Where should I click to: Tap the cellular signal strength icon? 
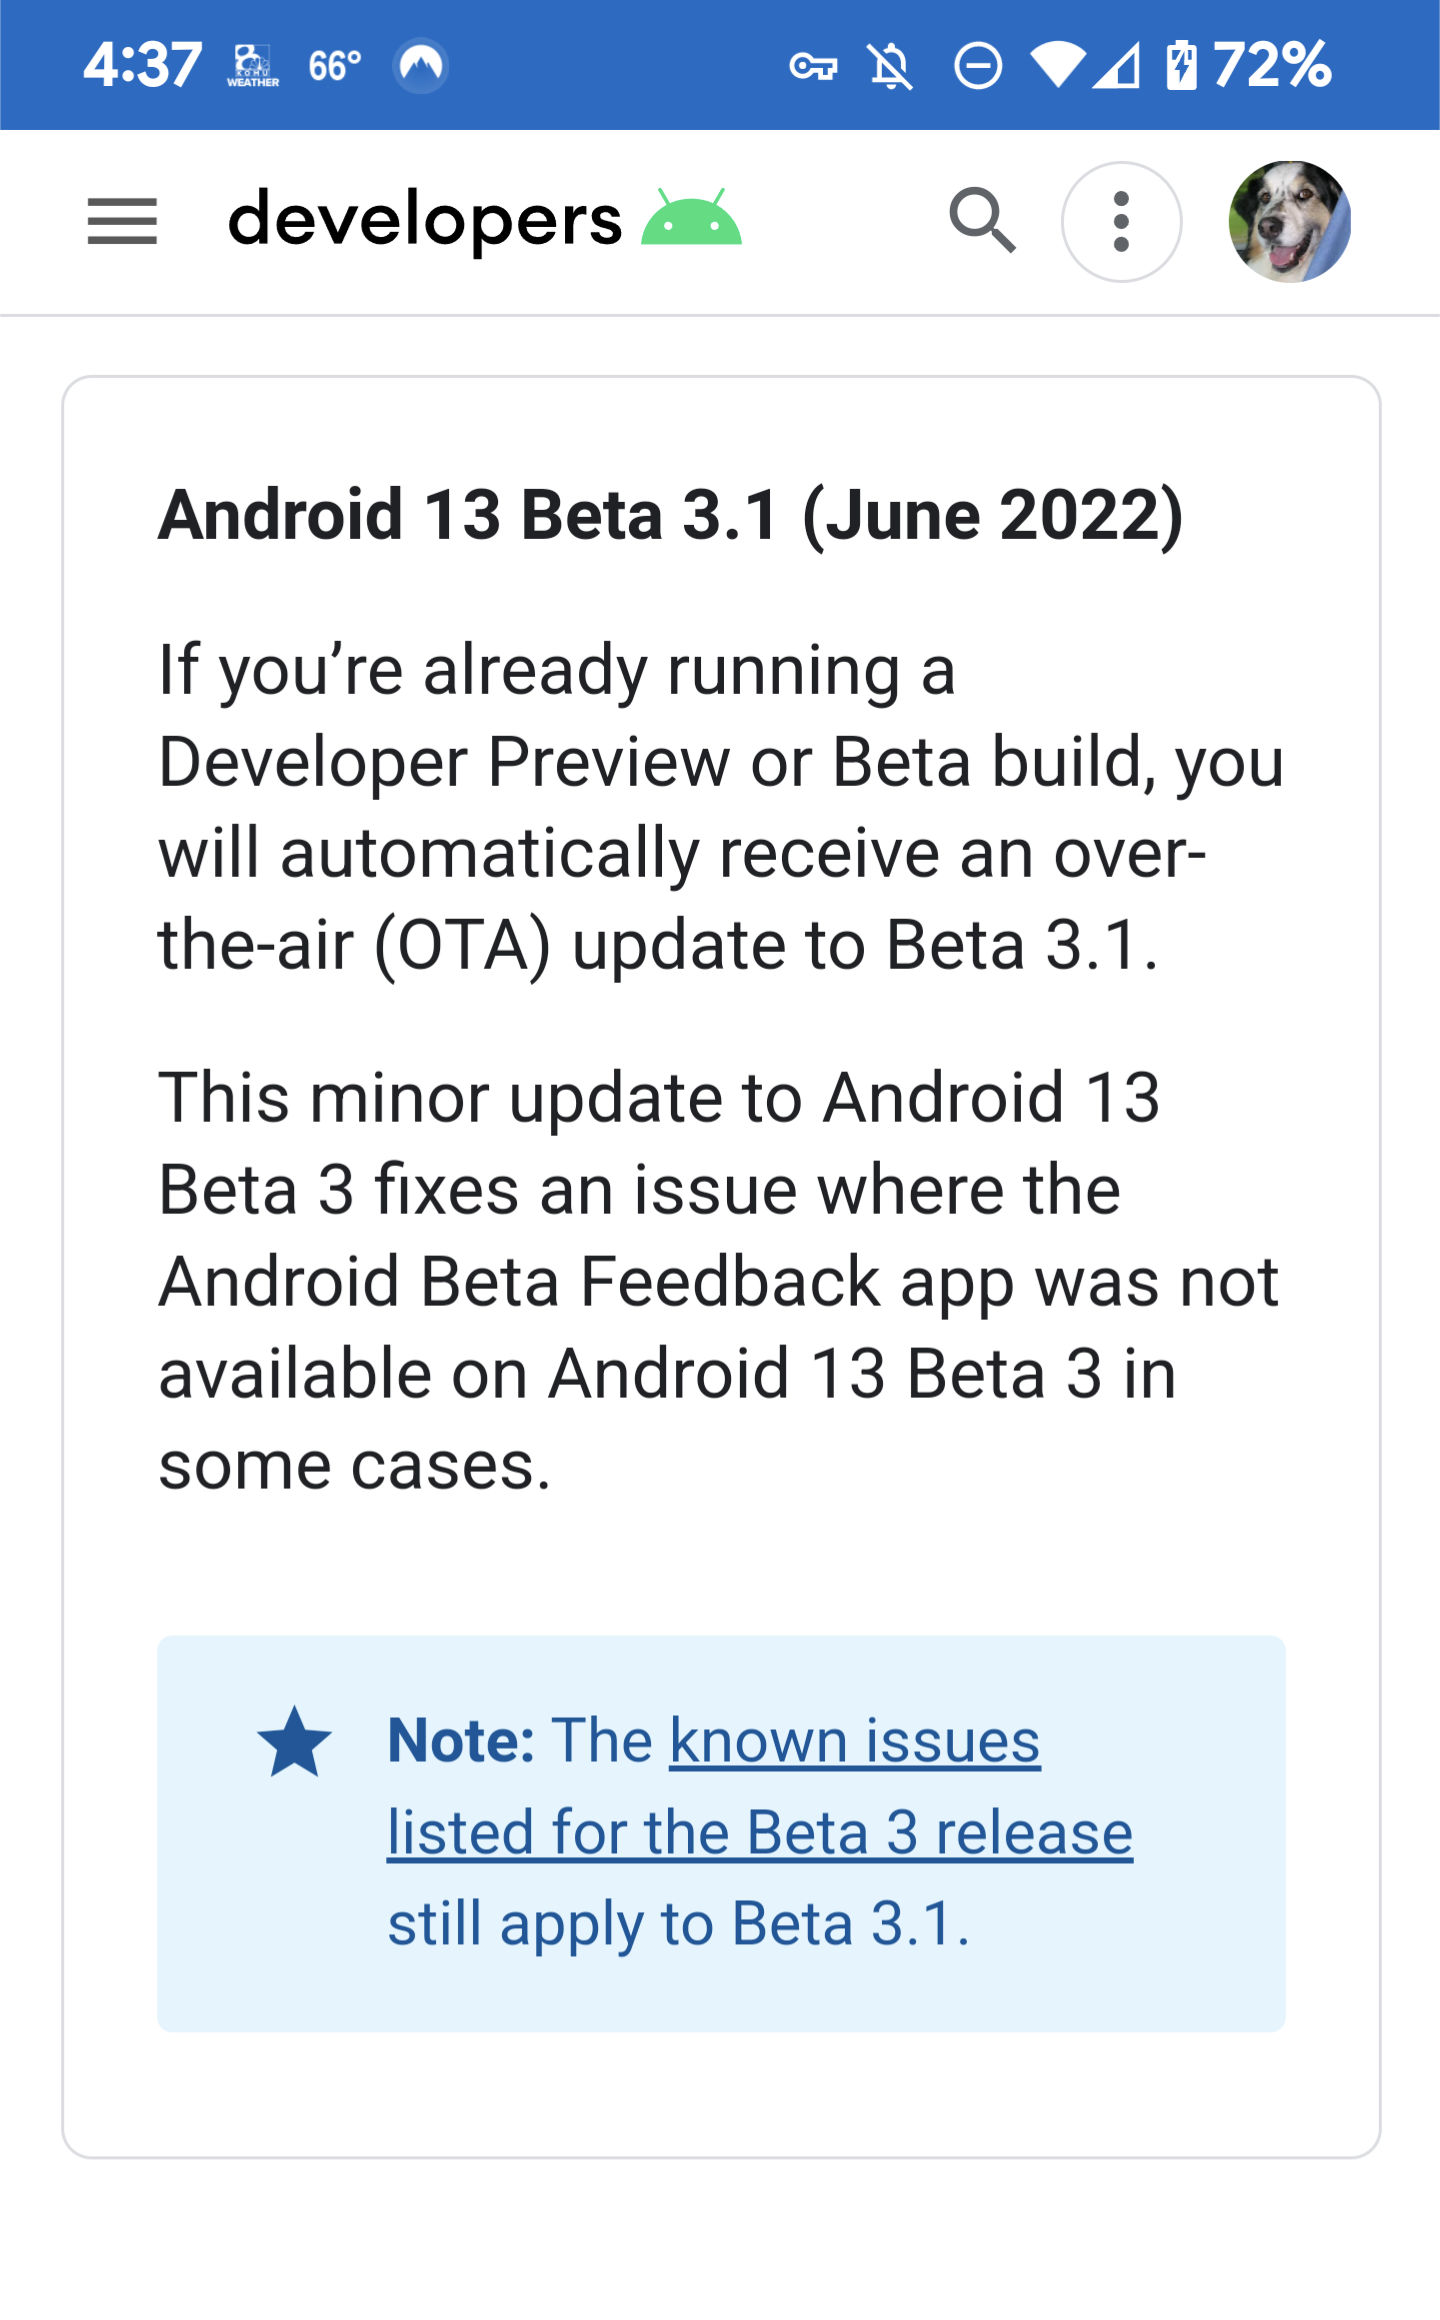tap(1117, 67)
